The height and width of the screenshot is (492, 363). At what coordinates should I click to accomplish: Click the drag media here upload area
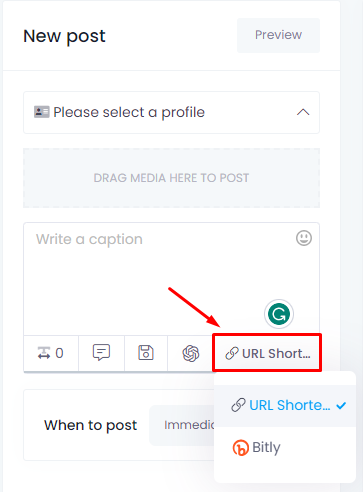coord(171,178)
